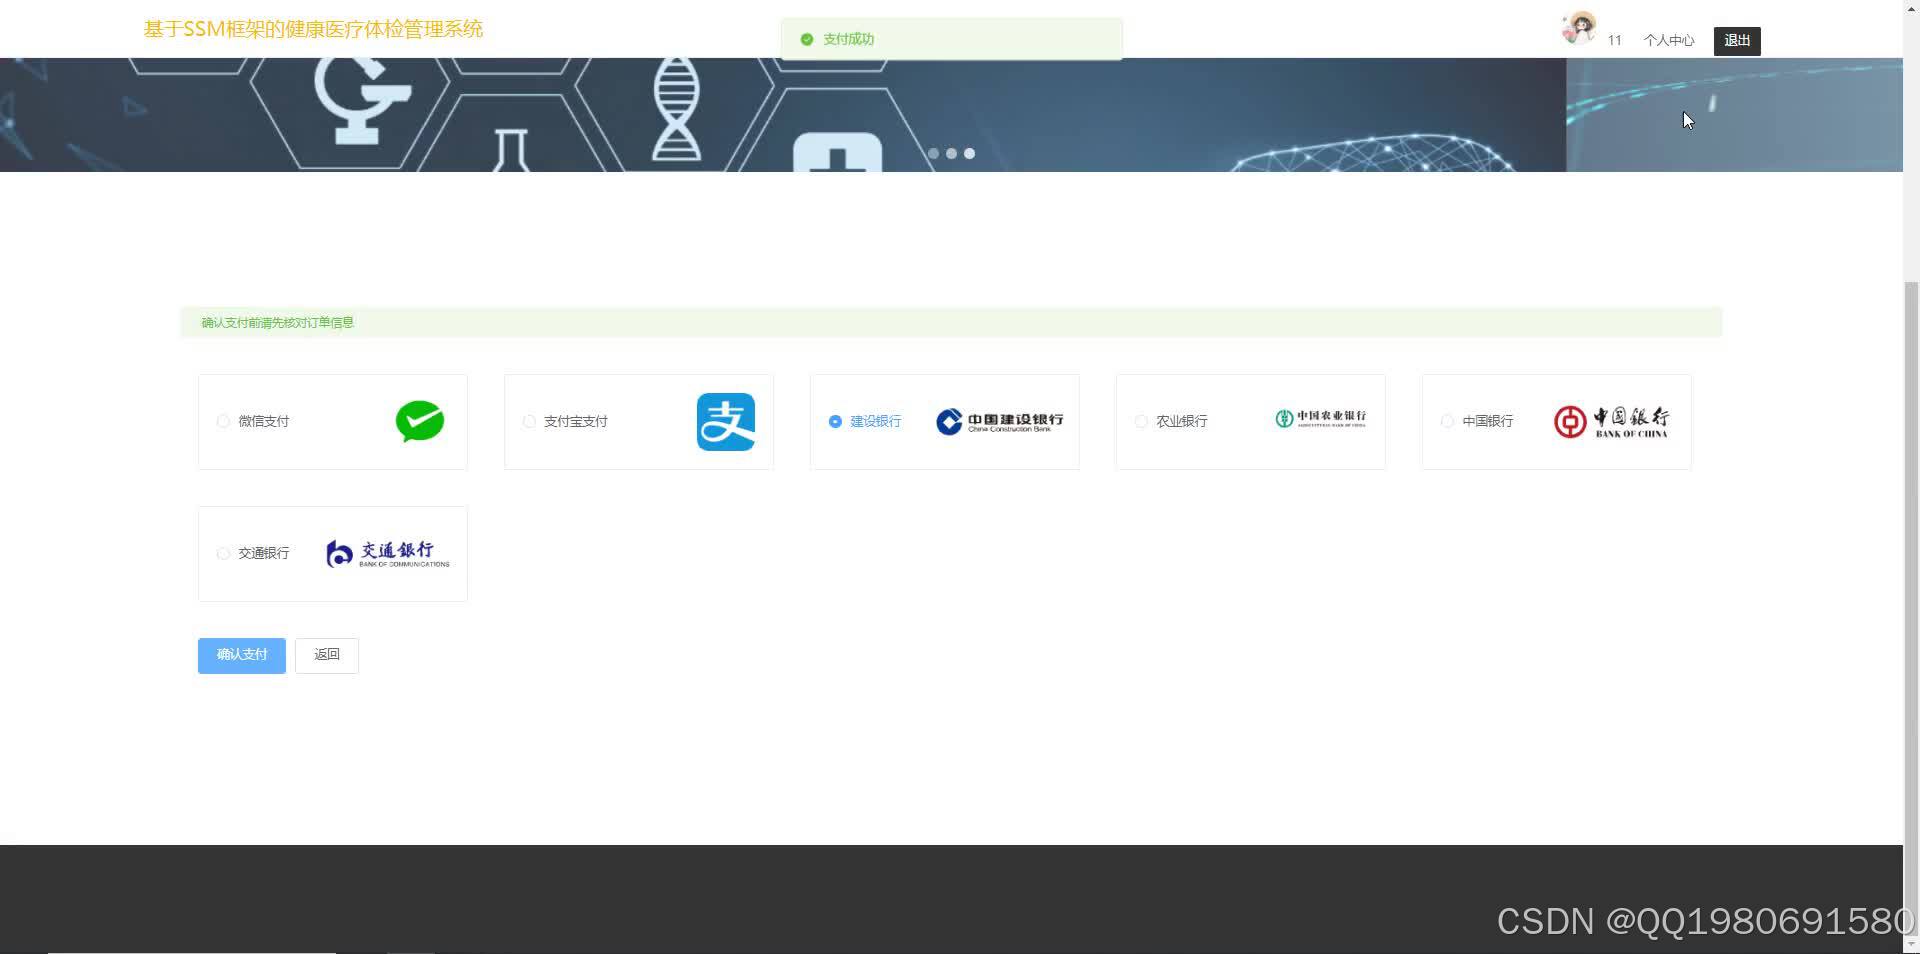
Task: Click the China Construction Bank logo
Action: 999,421
